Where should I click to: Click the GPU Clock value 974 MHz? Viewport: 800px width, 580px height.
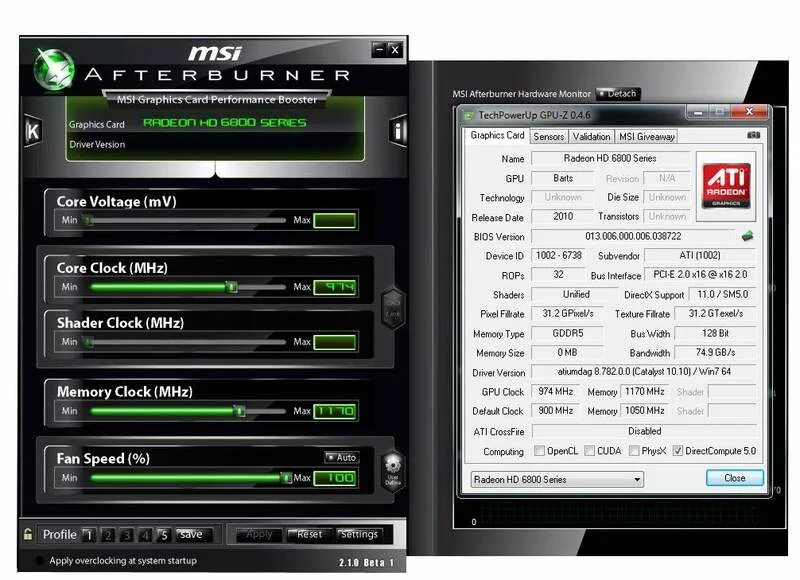(555, 391)
